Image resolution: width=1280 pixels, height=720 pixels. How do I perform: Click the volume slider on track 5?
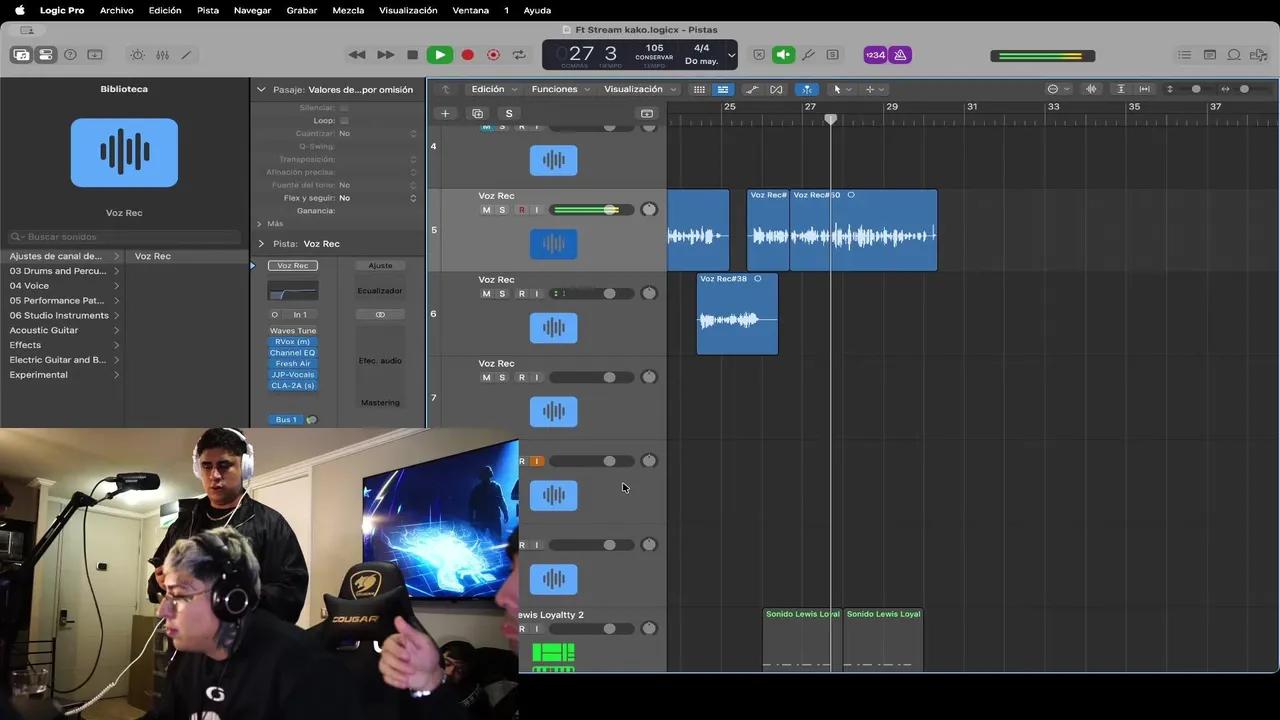coord(592,210)
